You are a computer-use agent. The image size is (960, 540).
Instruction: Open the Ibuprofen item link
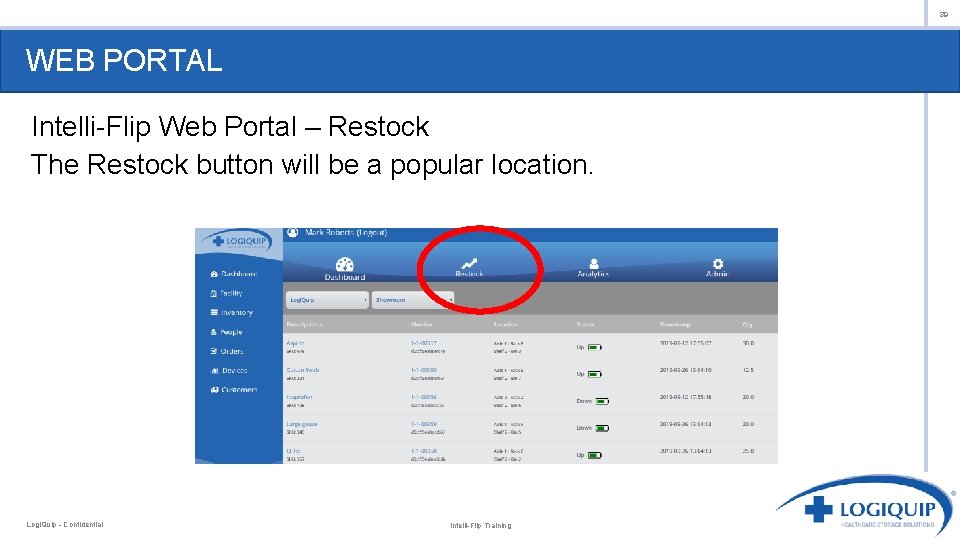[x=299, y=397]
